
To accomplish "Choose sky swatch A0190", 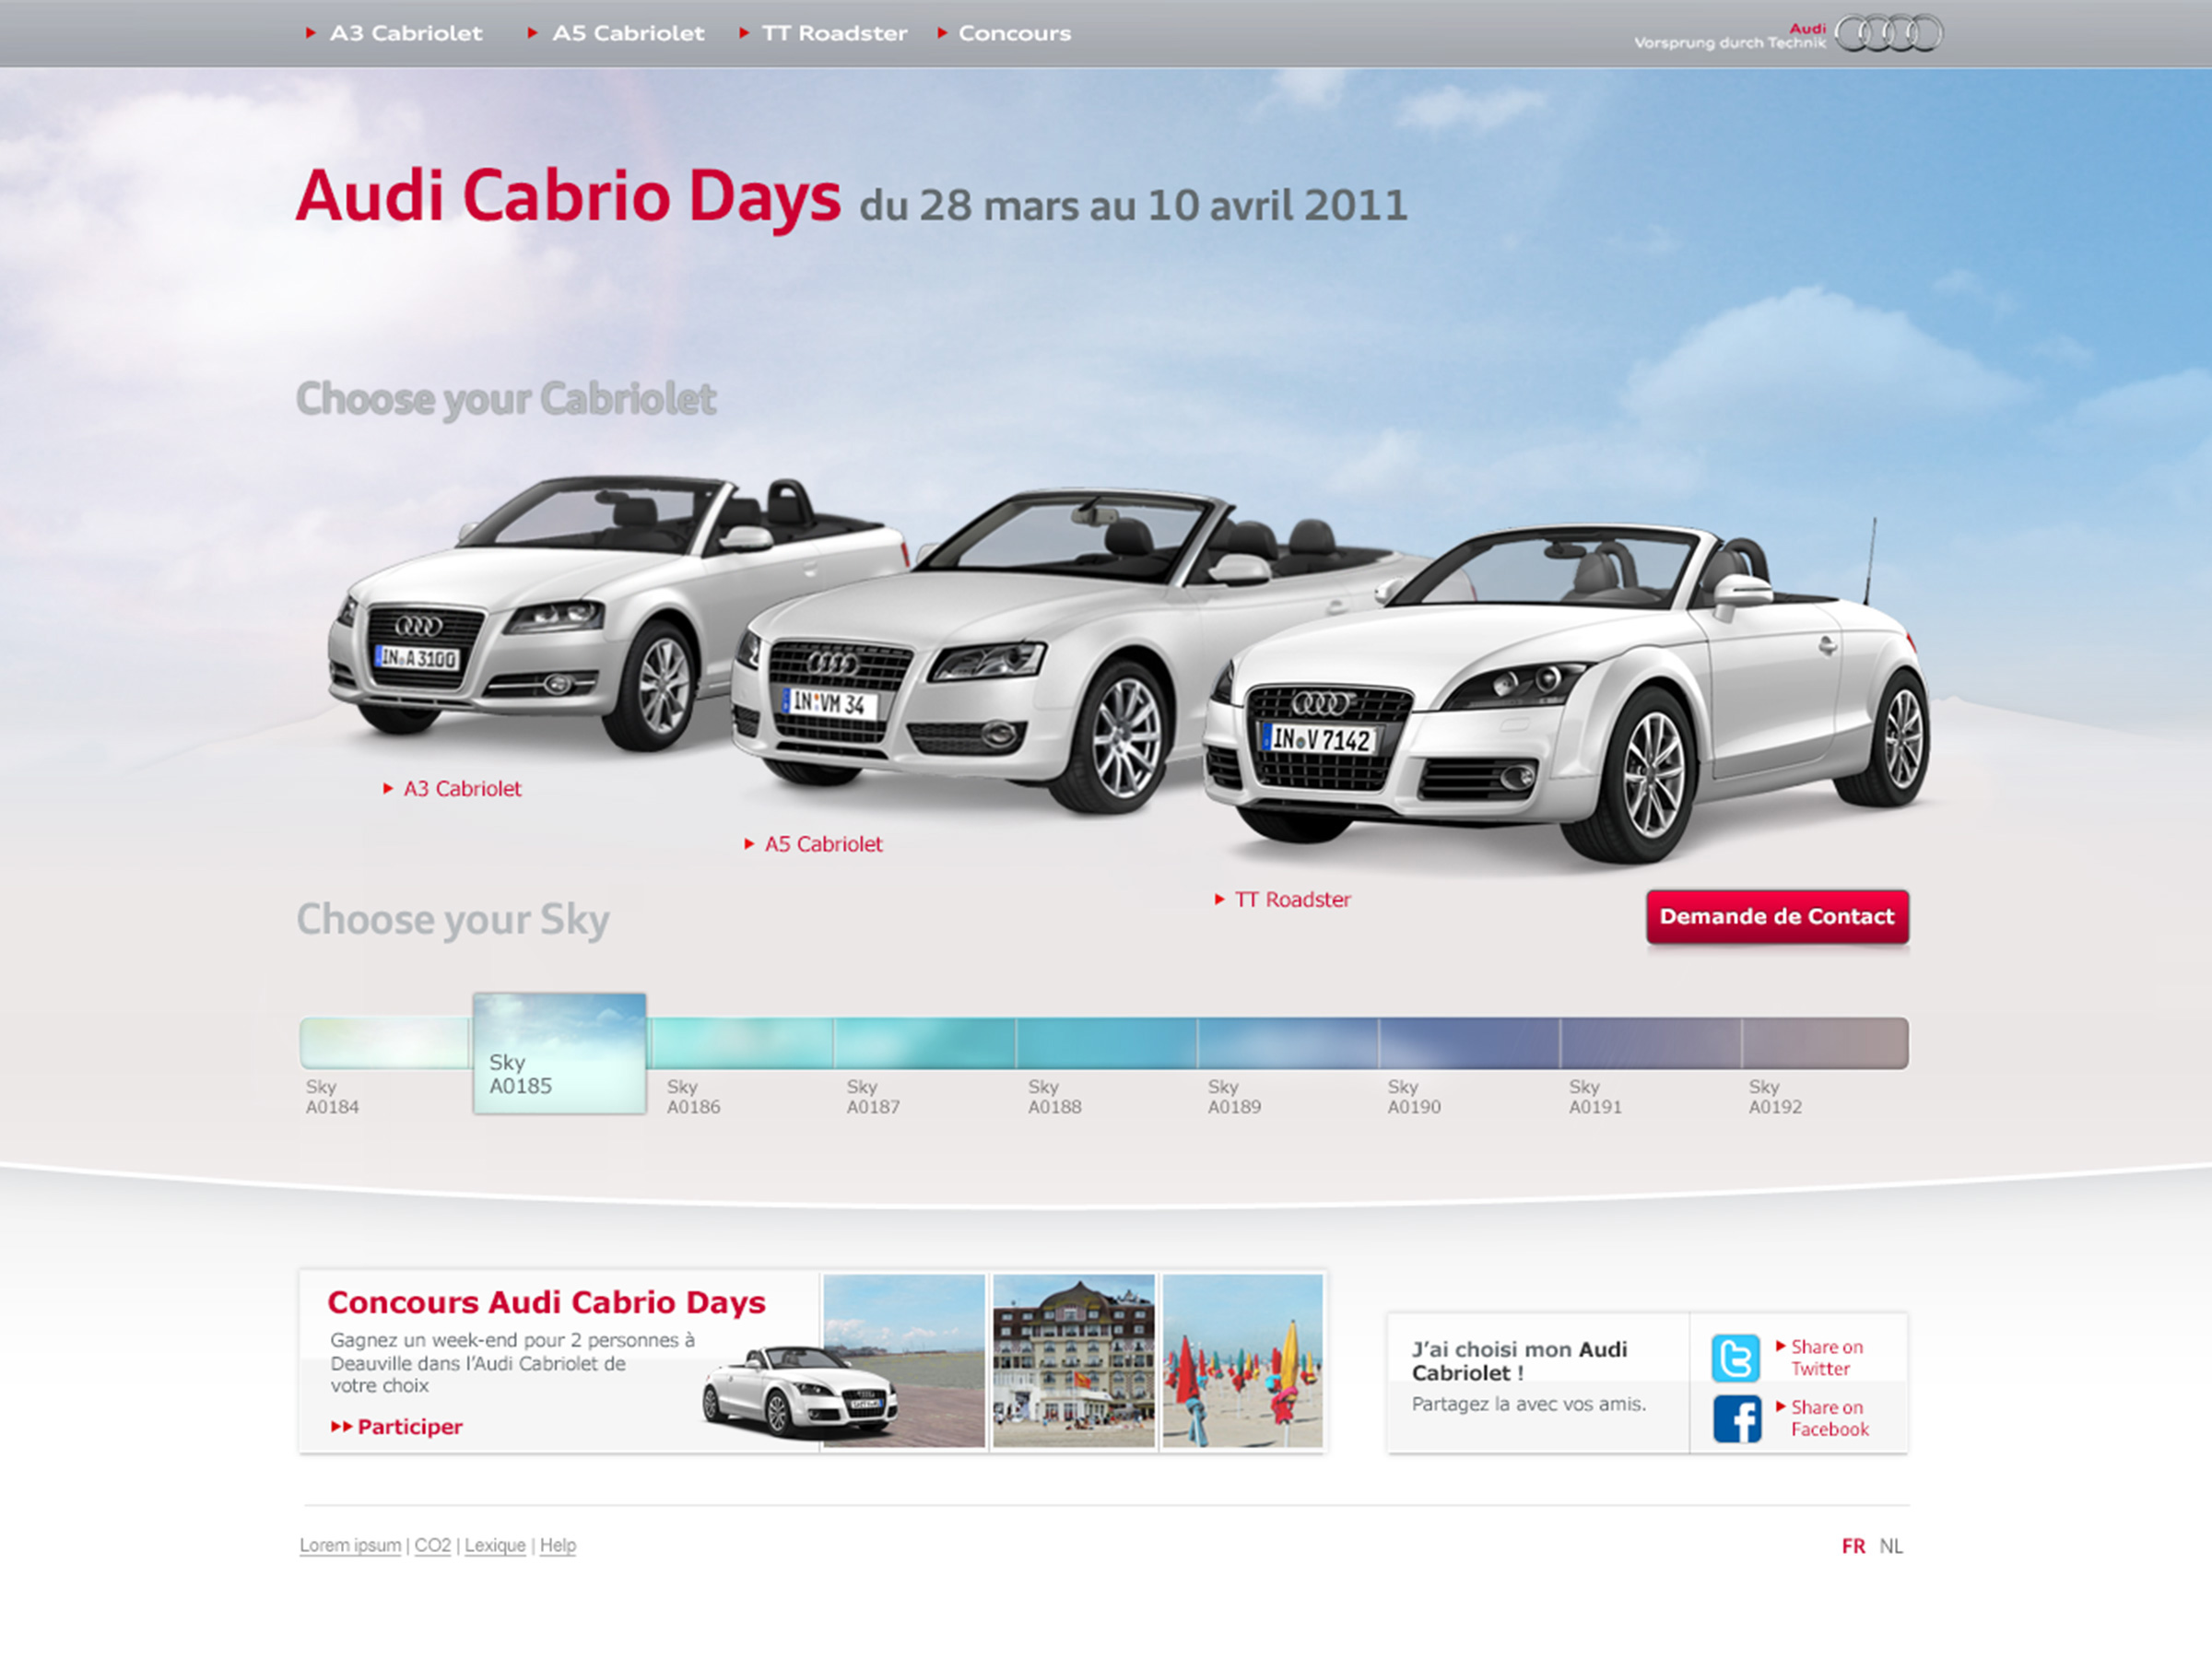I will point(1469,1043).
